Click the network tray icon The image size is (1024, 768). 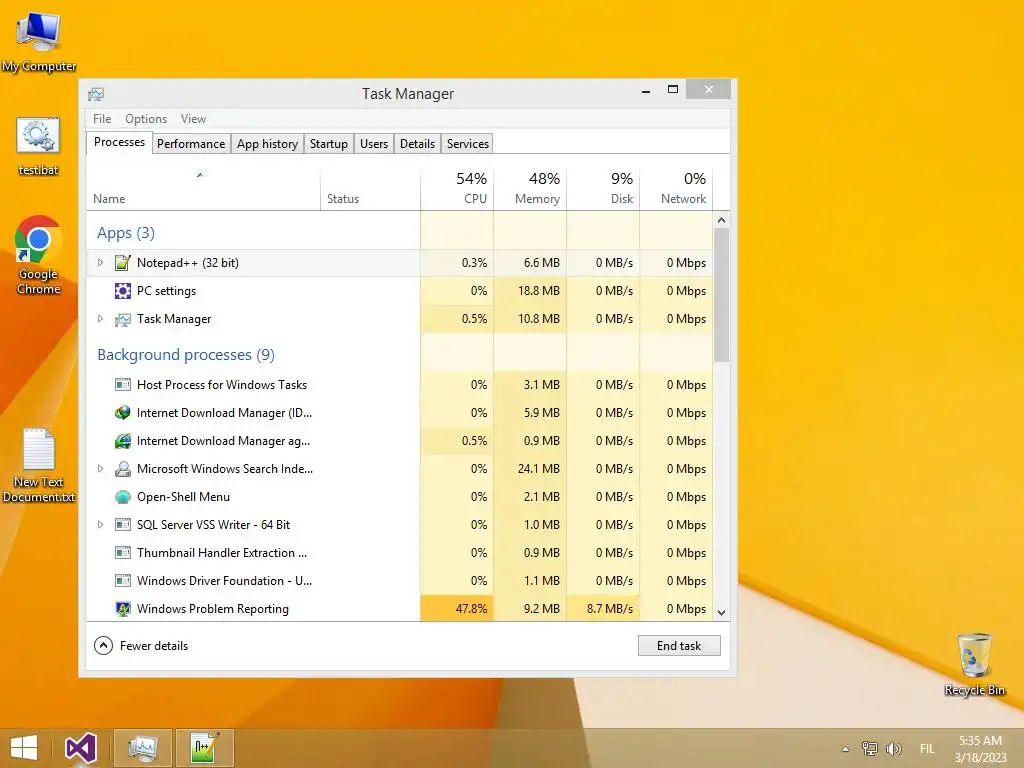coord(869,748)
